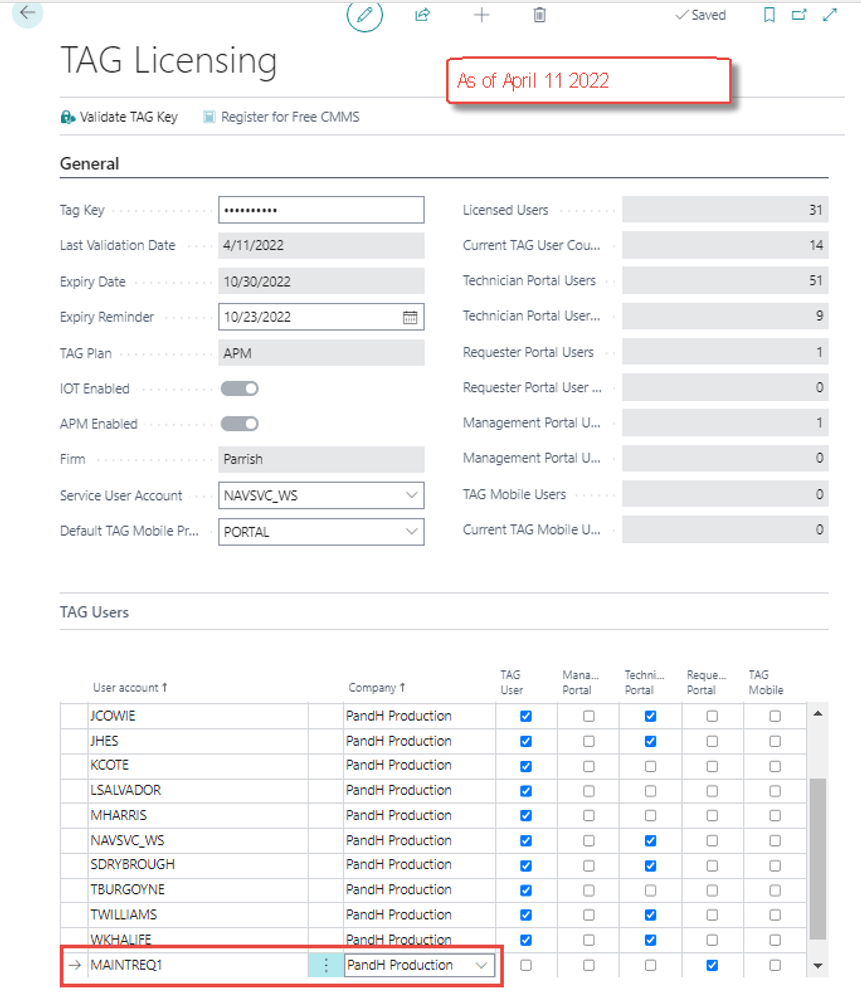Viewport: 861px width, 997px height.
Task: Select the KCOTE user account cell
Action: 198,766
